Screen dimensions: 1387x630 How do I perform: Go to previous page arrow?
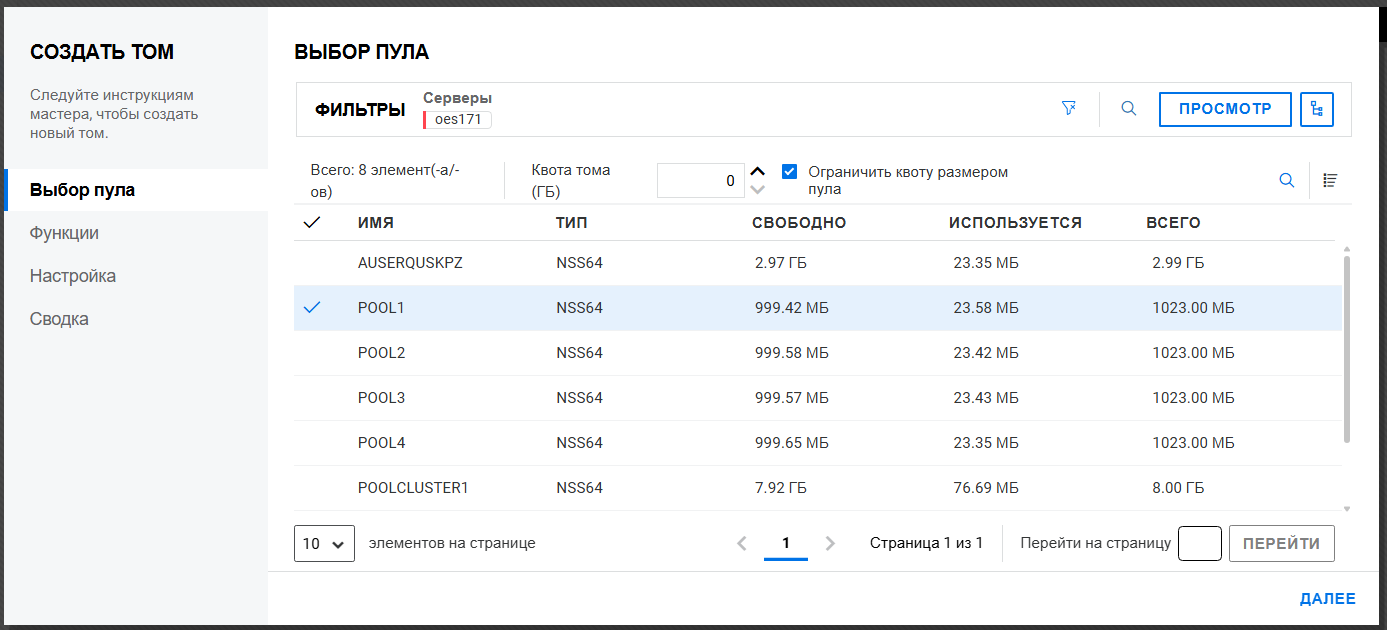(742, 543)
